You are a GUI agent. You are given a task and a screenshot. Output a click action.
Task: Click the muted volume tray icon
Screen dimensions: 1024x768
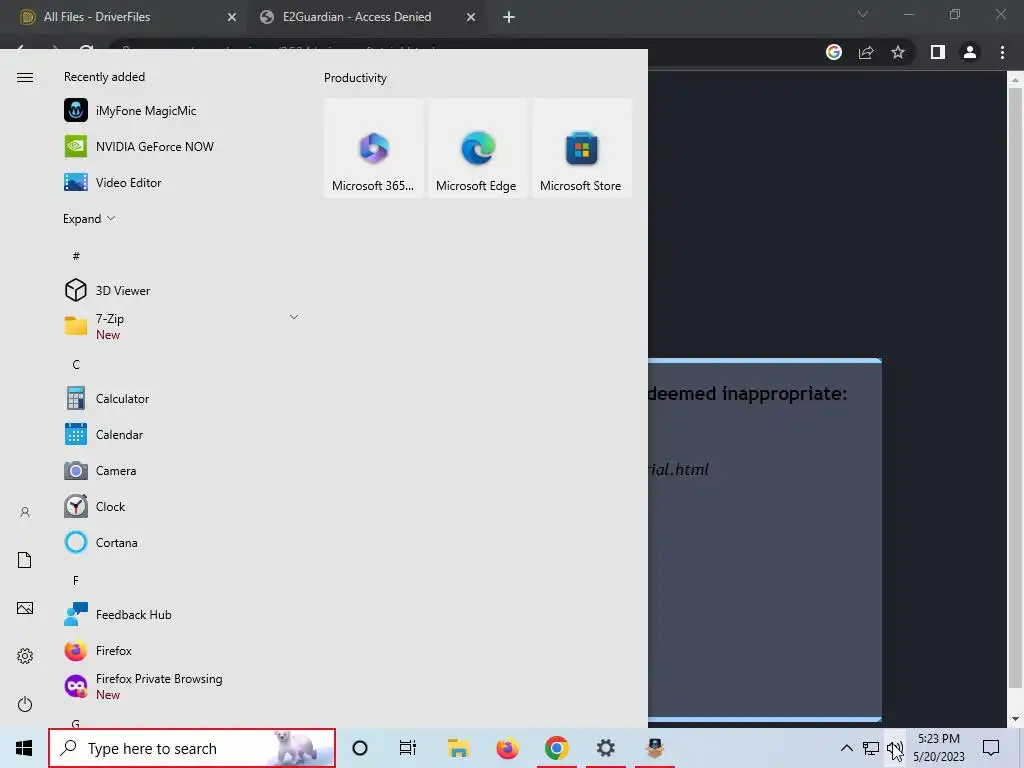895,750
